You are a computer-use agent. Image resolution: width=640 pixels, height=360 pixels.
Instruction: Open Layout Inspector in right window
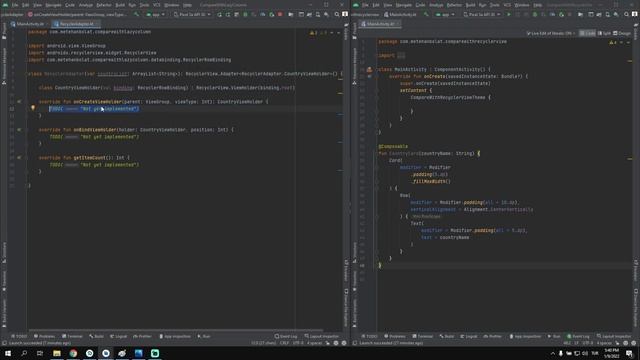[614, 336]
